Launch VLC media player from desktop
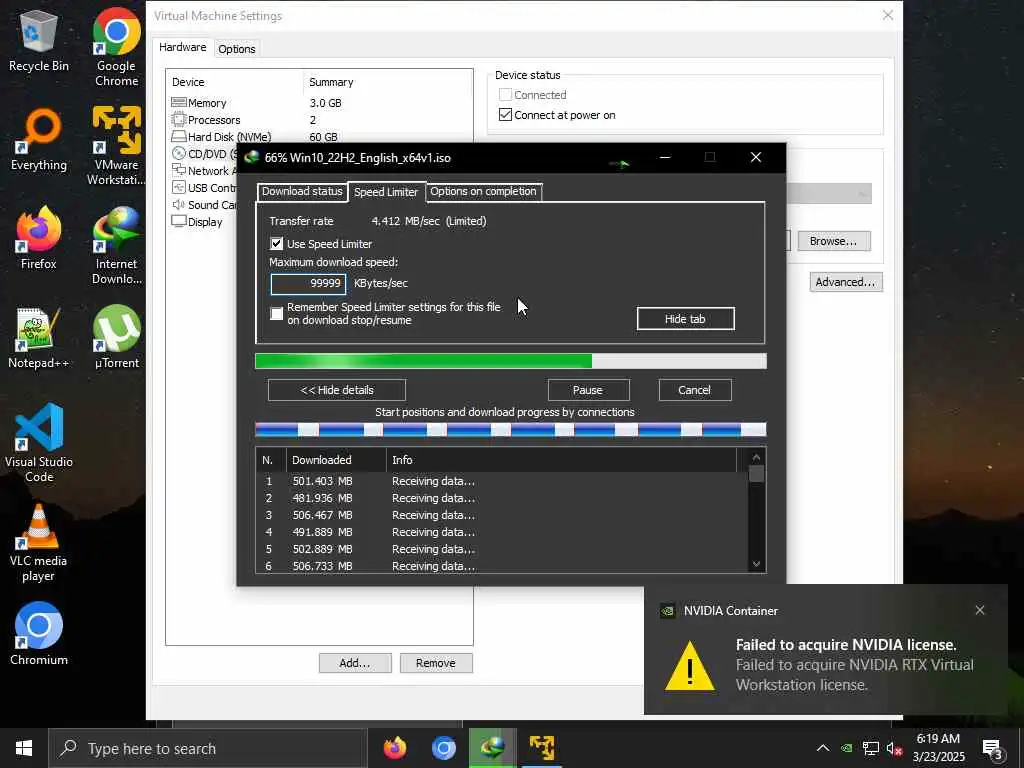The image size is (1024, 768). click(39, 542)
